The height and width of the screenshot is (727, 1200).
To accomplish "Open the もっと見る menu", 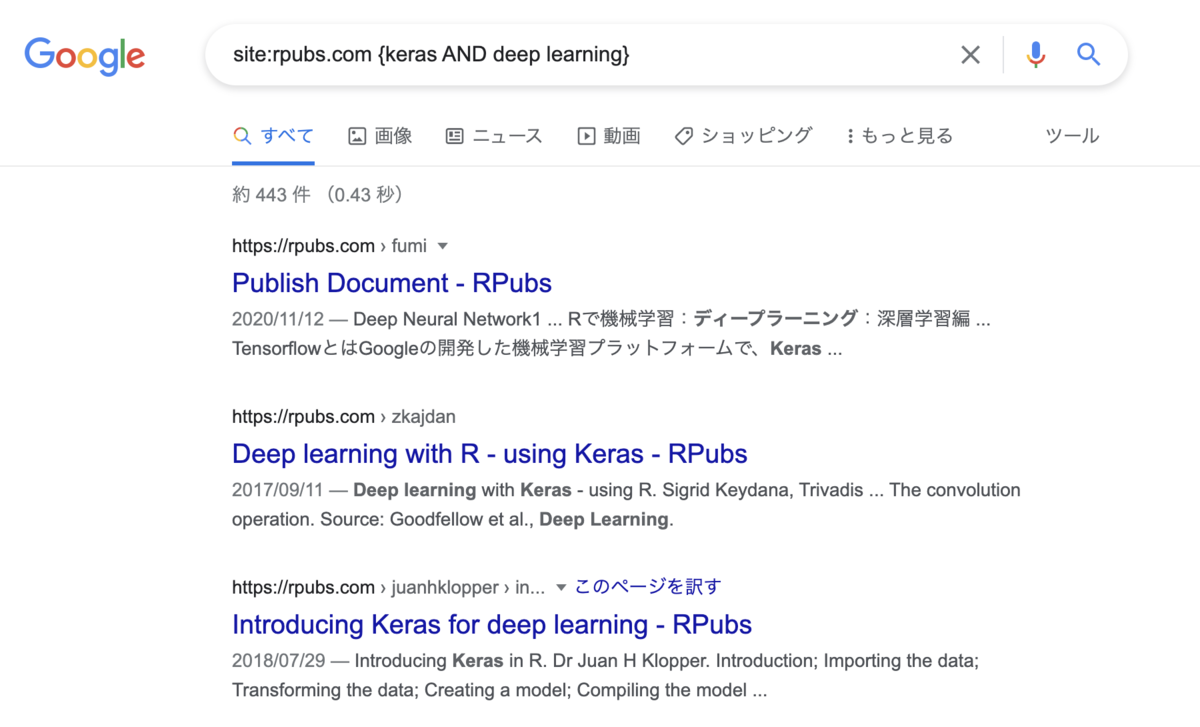I will 900,136.
